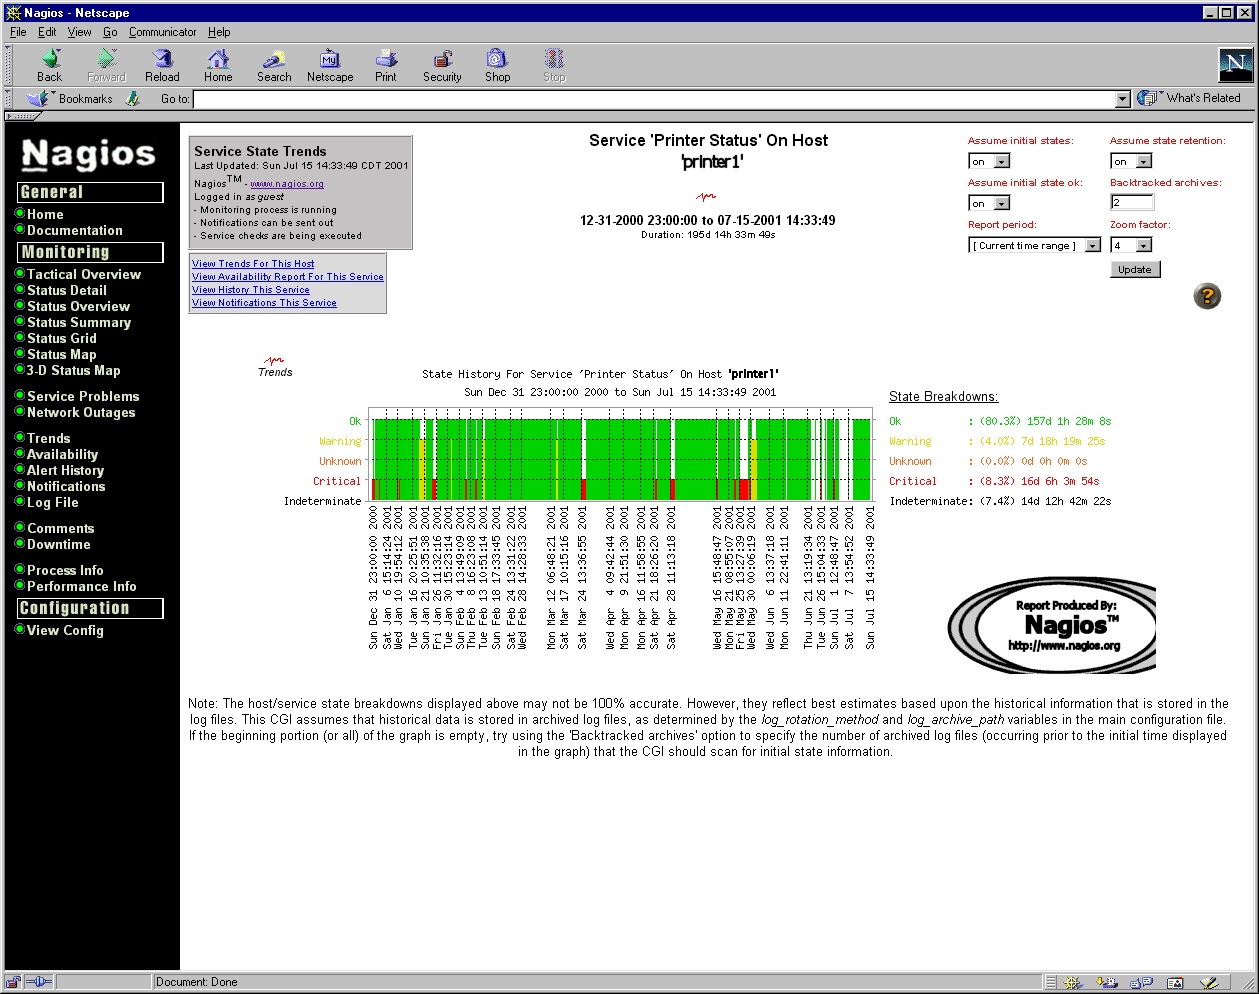Open the Edit menu
Image resolution: width=1259 pixels, height=994 pixels.
pos(47,32)
